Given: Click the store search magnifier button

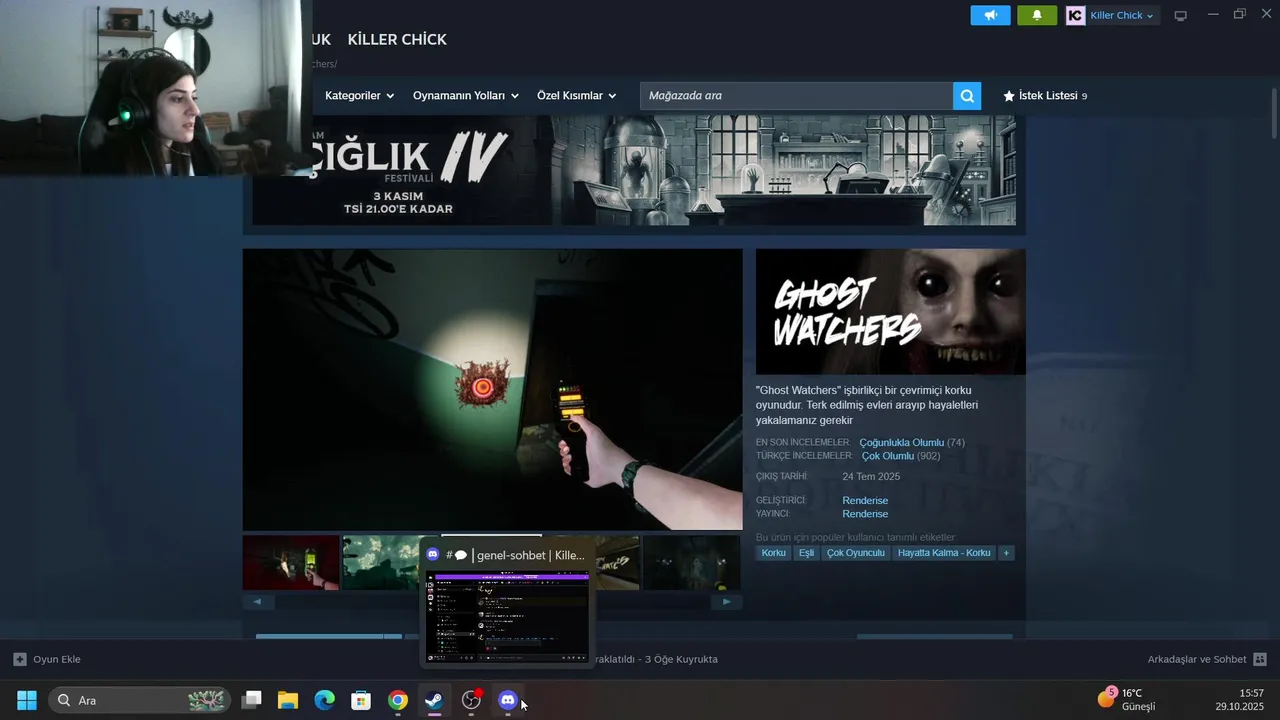Looking at the screenshot, I should tap(967, 96).
